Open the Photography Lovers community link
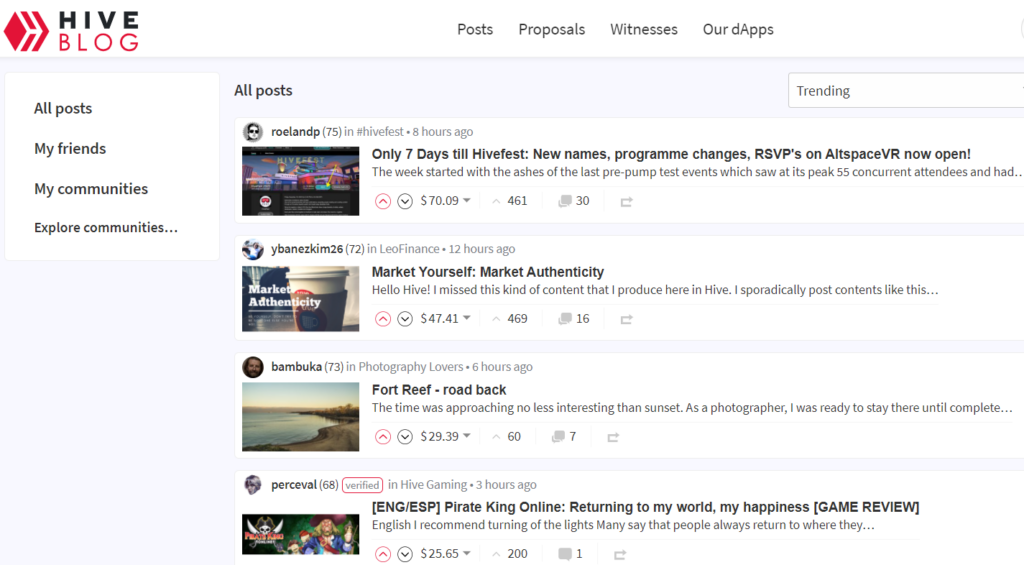1024x565 pixels. [411, 366]
